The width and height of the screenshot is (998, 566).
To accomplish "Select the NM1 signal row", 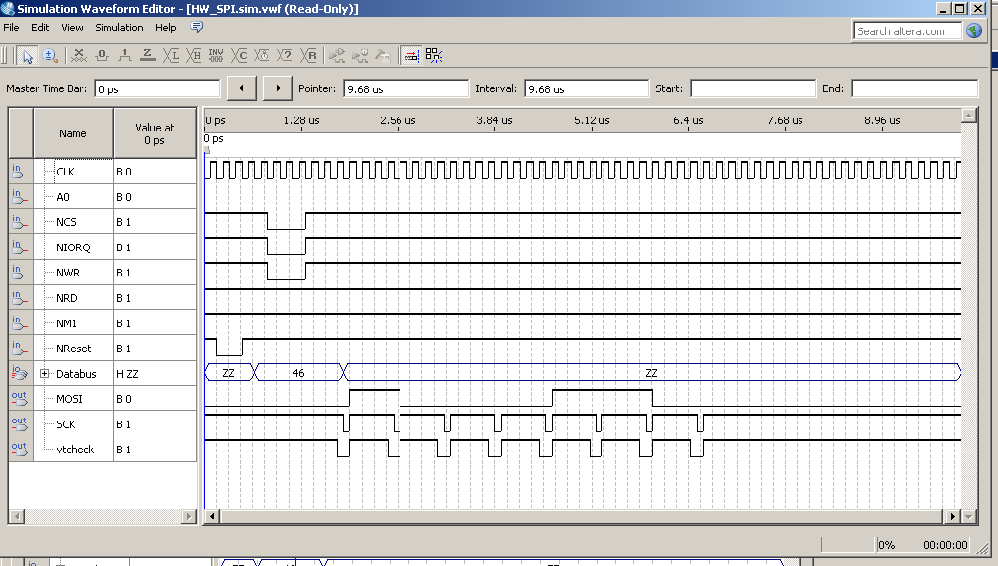I will coord(102,323).
